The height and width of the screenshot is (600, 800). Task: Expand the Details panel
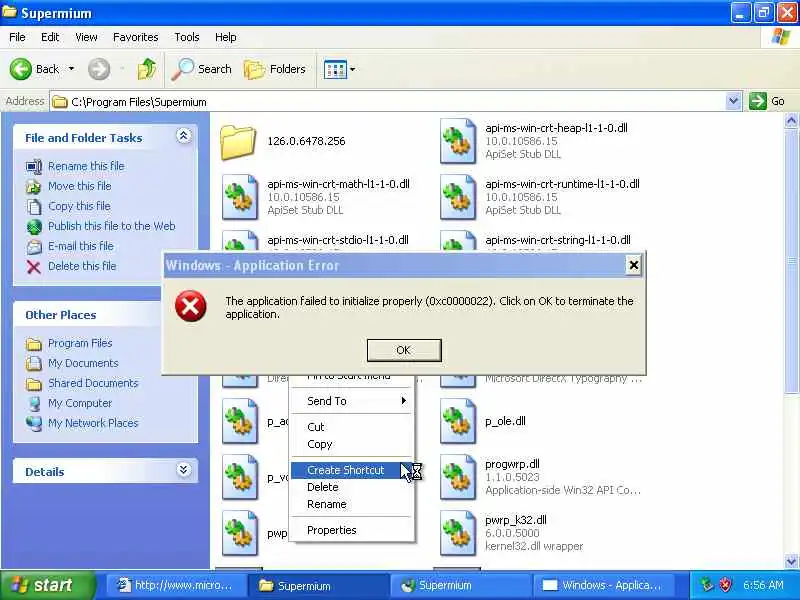pyautogui.click(x=184, y=470)
